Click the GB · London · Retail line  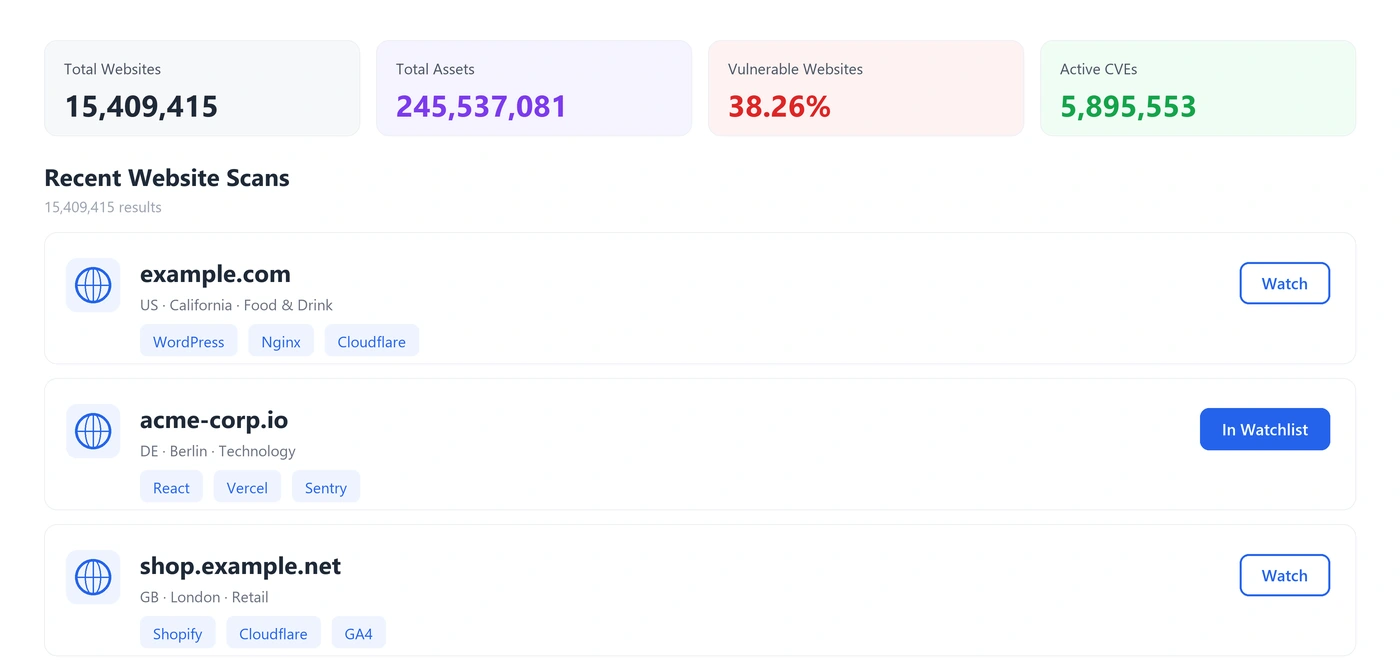(204, 597)
